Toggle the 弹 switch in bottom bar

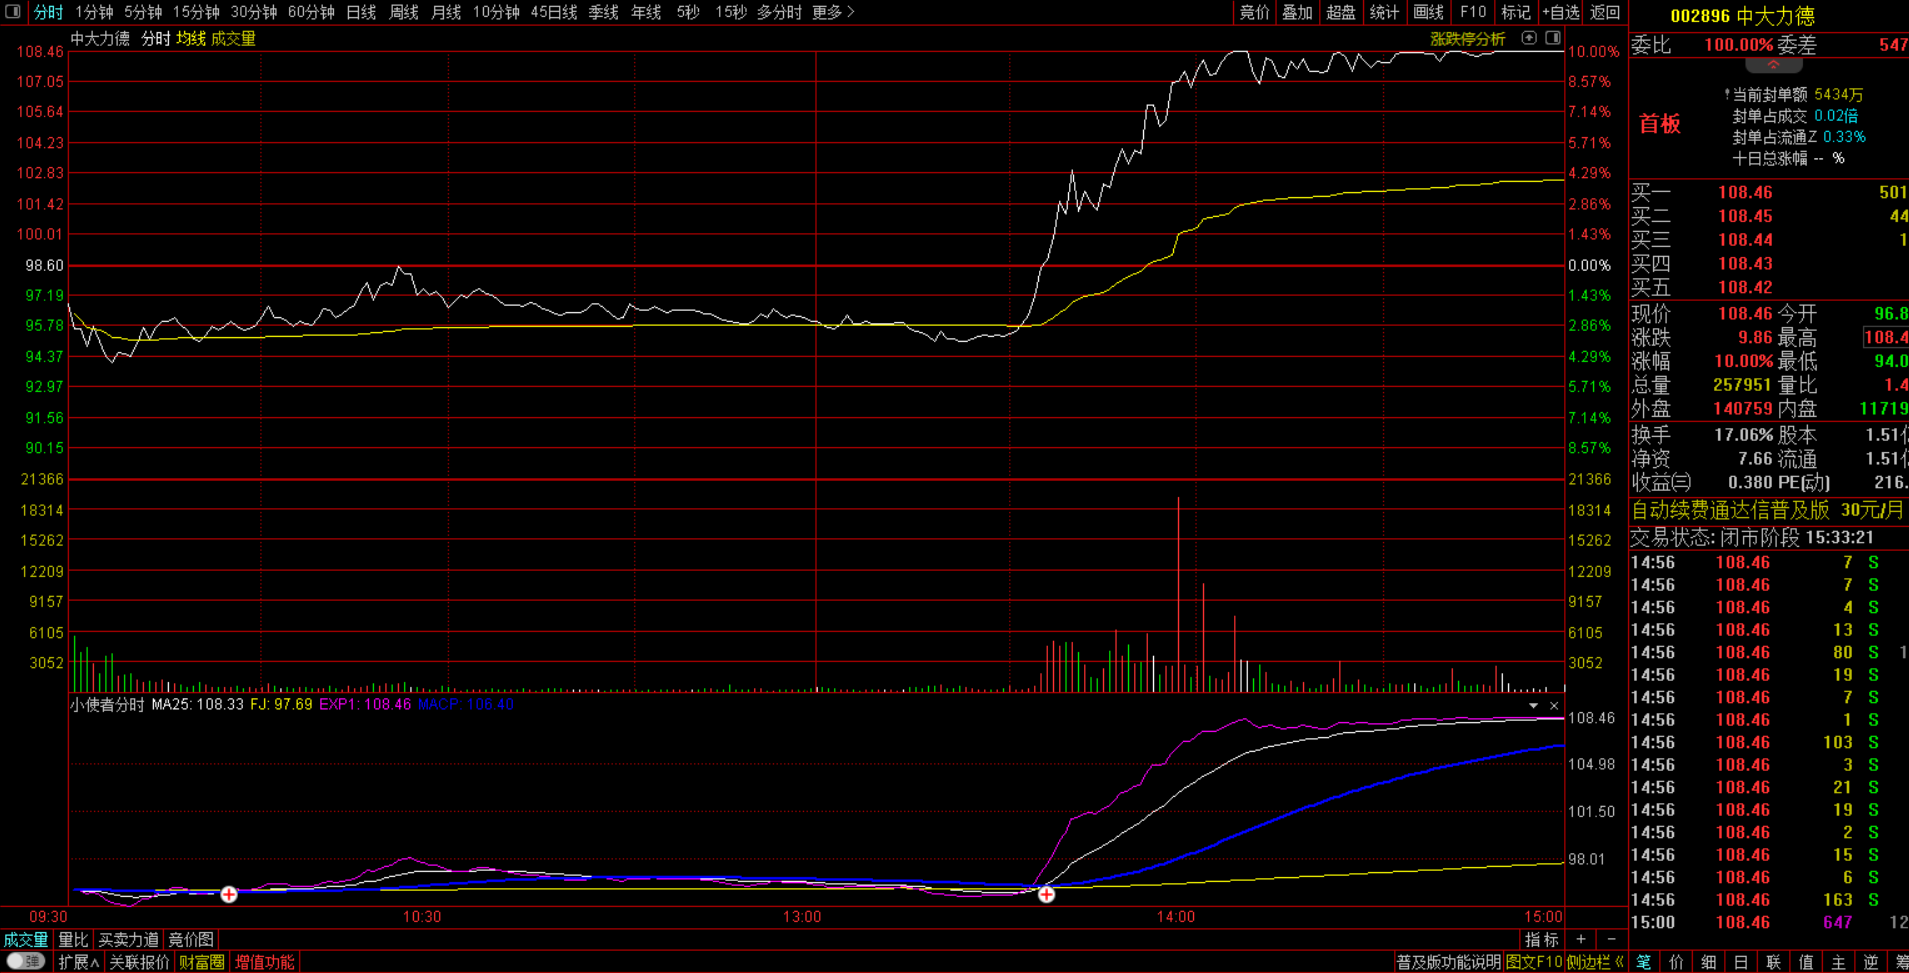(25, 962)
